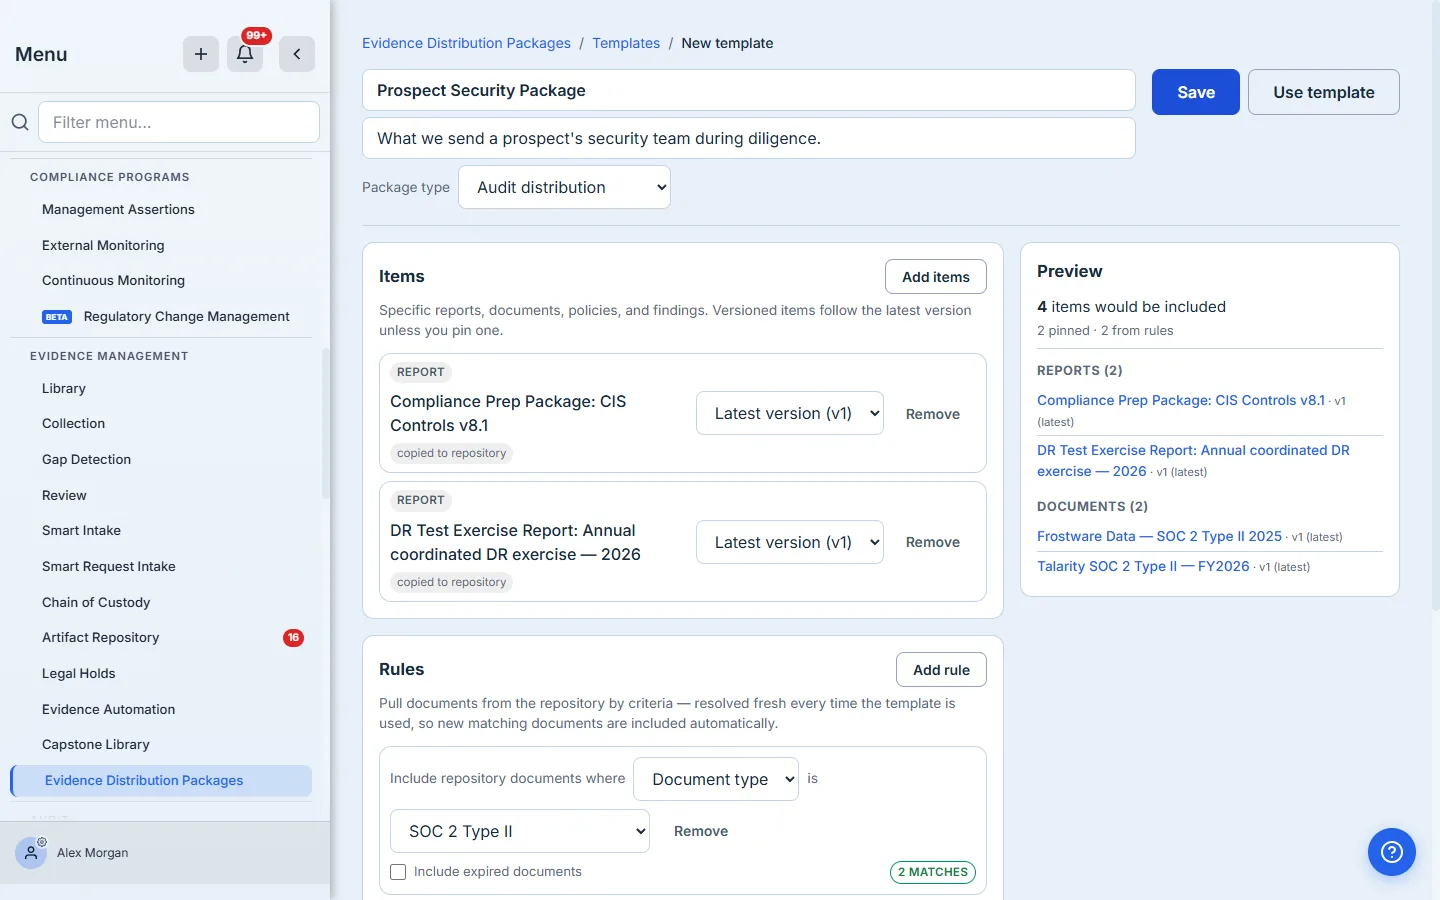Click Add rule button
Viewport: 1440px width, 900px height.
941,670
